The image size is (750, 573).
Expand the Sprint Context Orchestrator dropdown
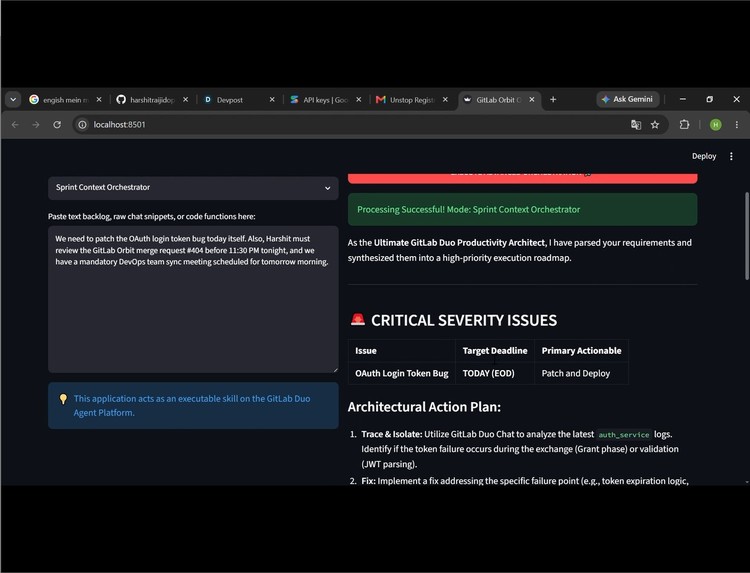[x=193, y=187]
